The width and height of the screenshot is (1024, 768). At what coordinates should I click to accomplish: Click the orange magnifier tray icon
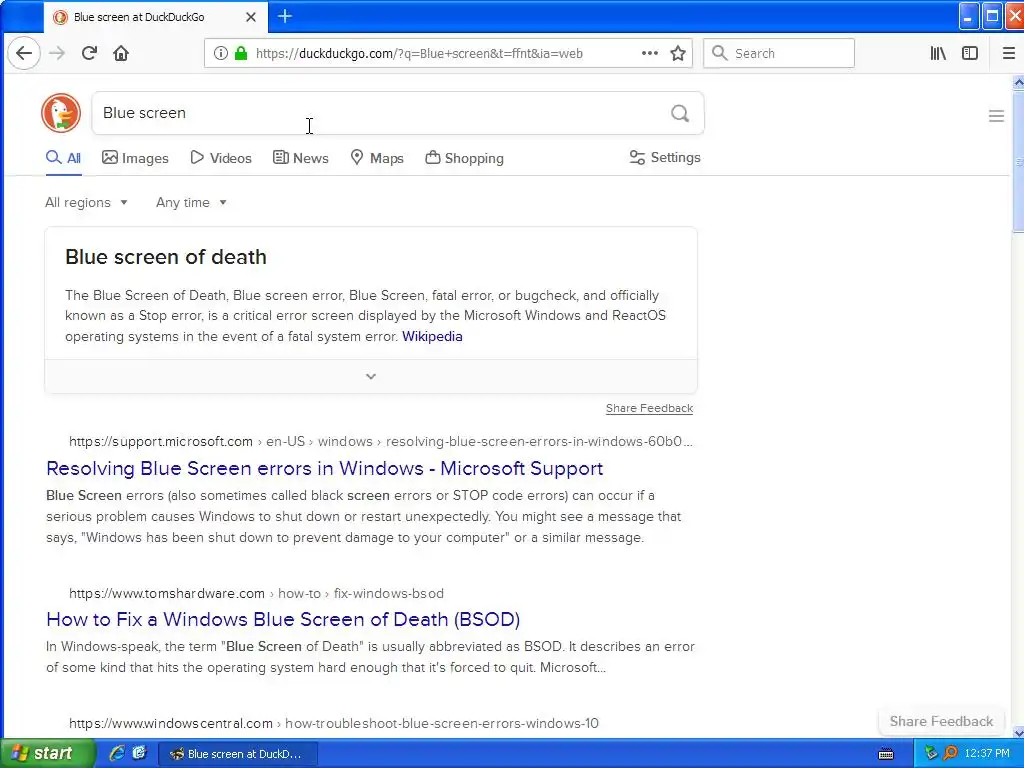click(951, 753)
